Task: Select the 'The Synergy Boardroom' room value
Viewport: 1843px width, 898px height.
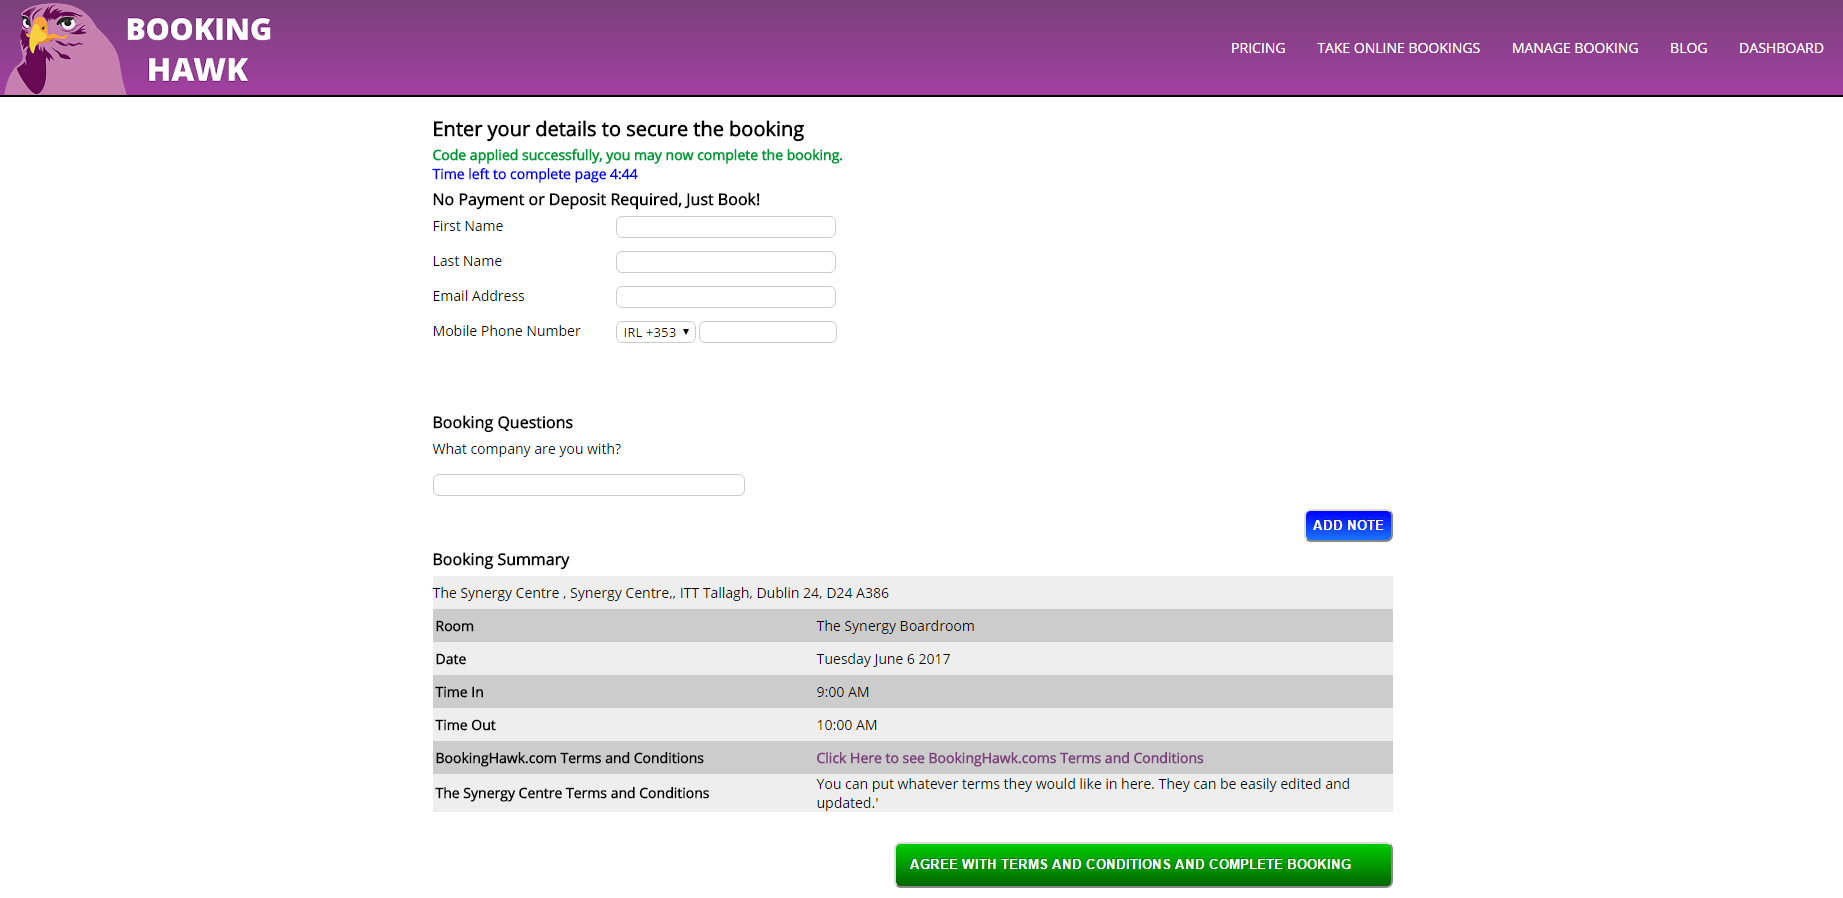Action: [895, 626]
